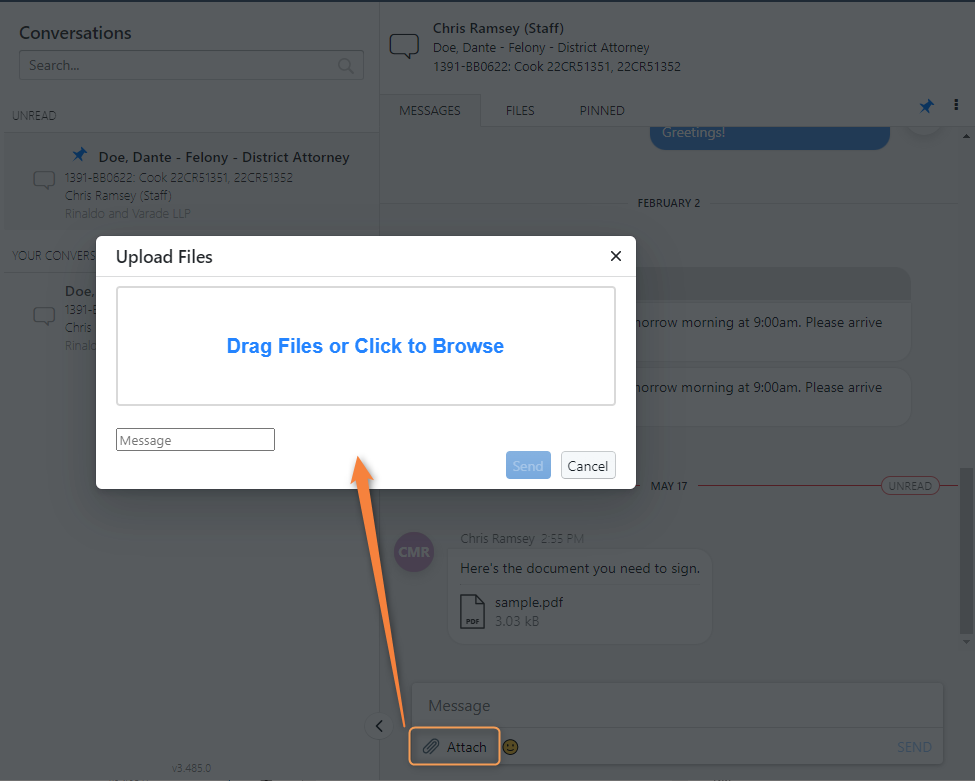Select the MESSAGES tab
The image size is (975, 781).
tap(430, 111)
